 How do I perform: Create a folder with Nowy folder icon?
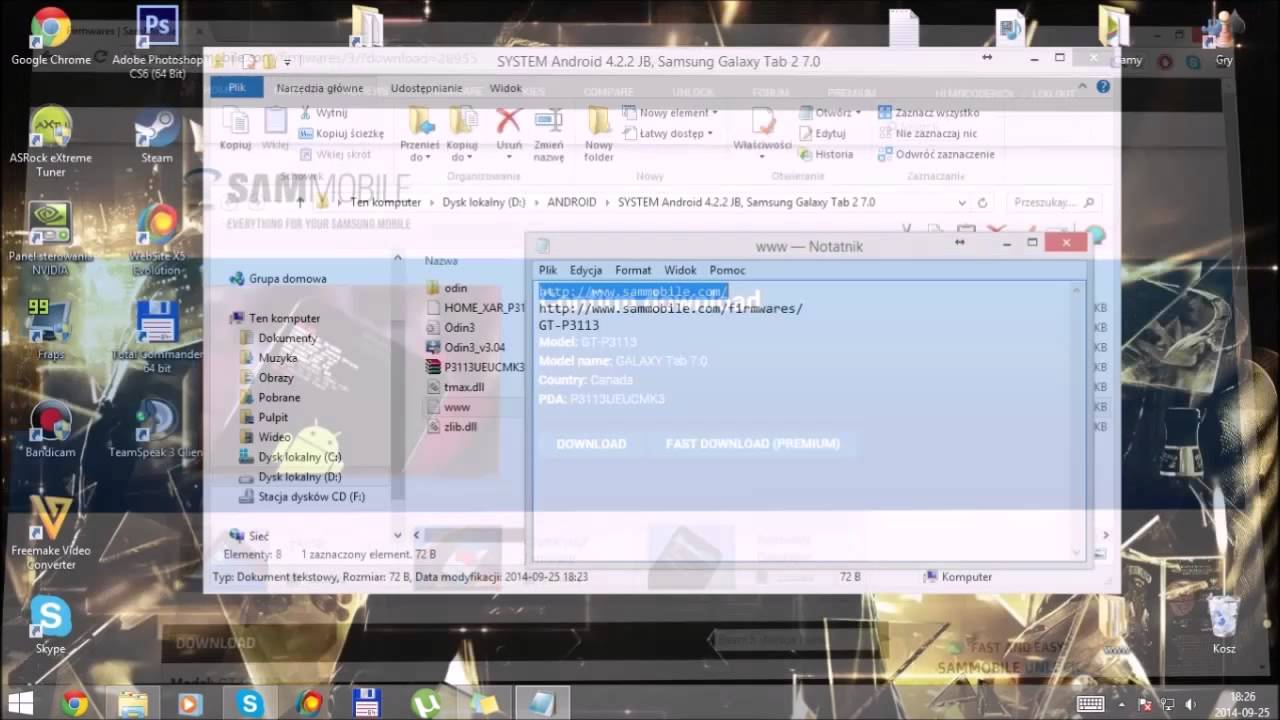click(599, 134)
